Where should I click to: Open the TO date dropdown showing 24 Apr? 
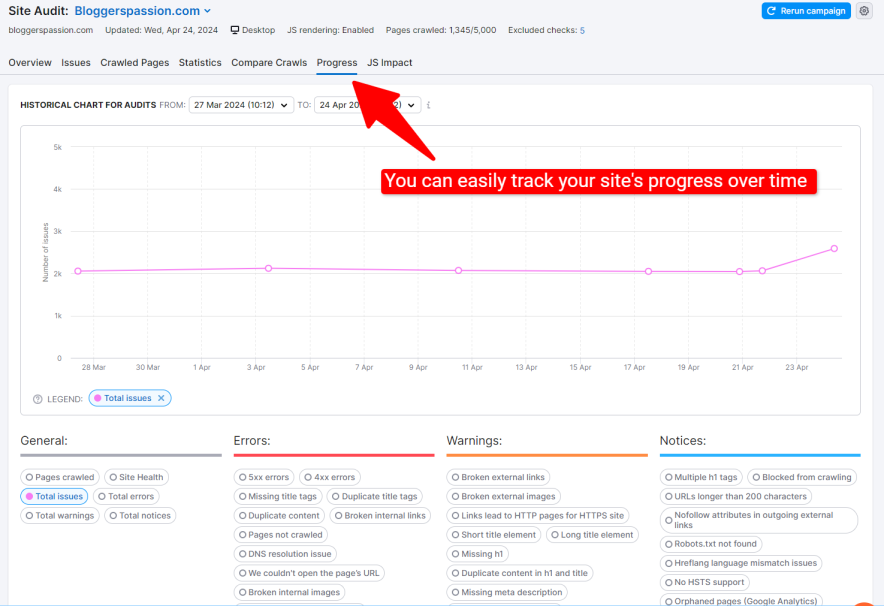coord(366,104)
